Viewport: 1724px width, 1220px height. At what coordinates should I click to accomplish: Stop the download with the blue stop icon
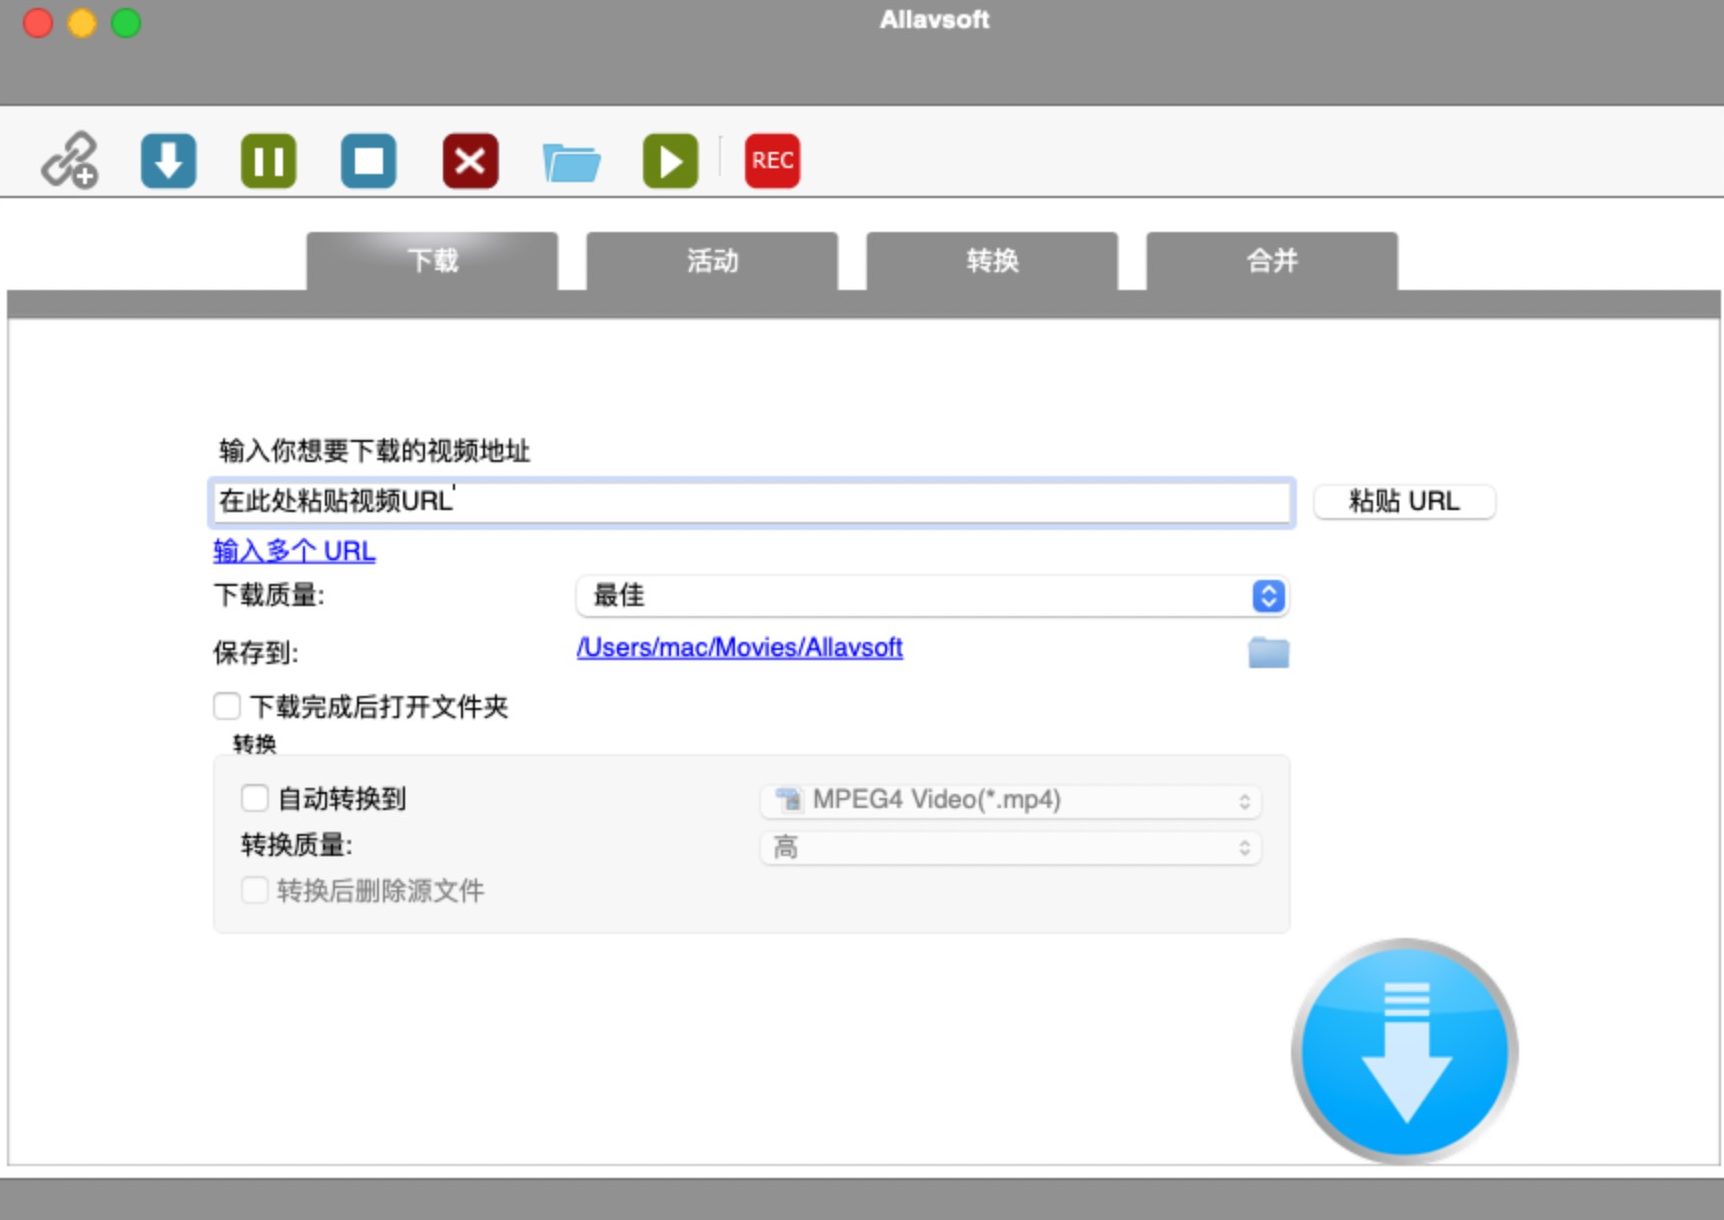click(369, 160)
